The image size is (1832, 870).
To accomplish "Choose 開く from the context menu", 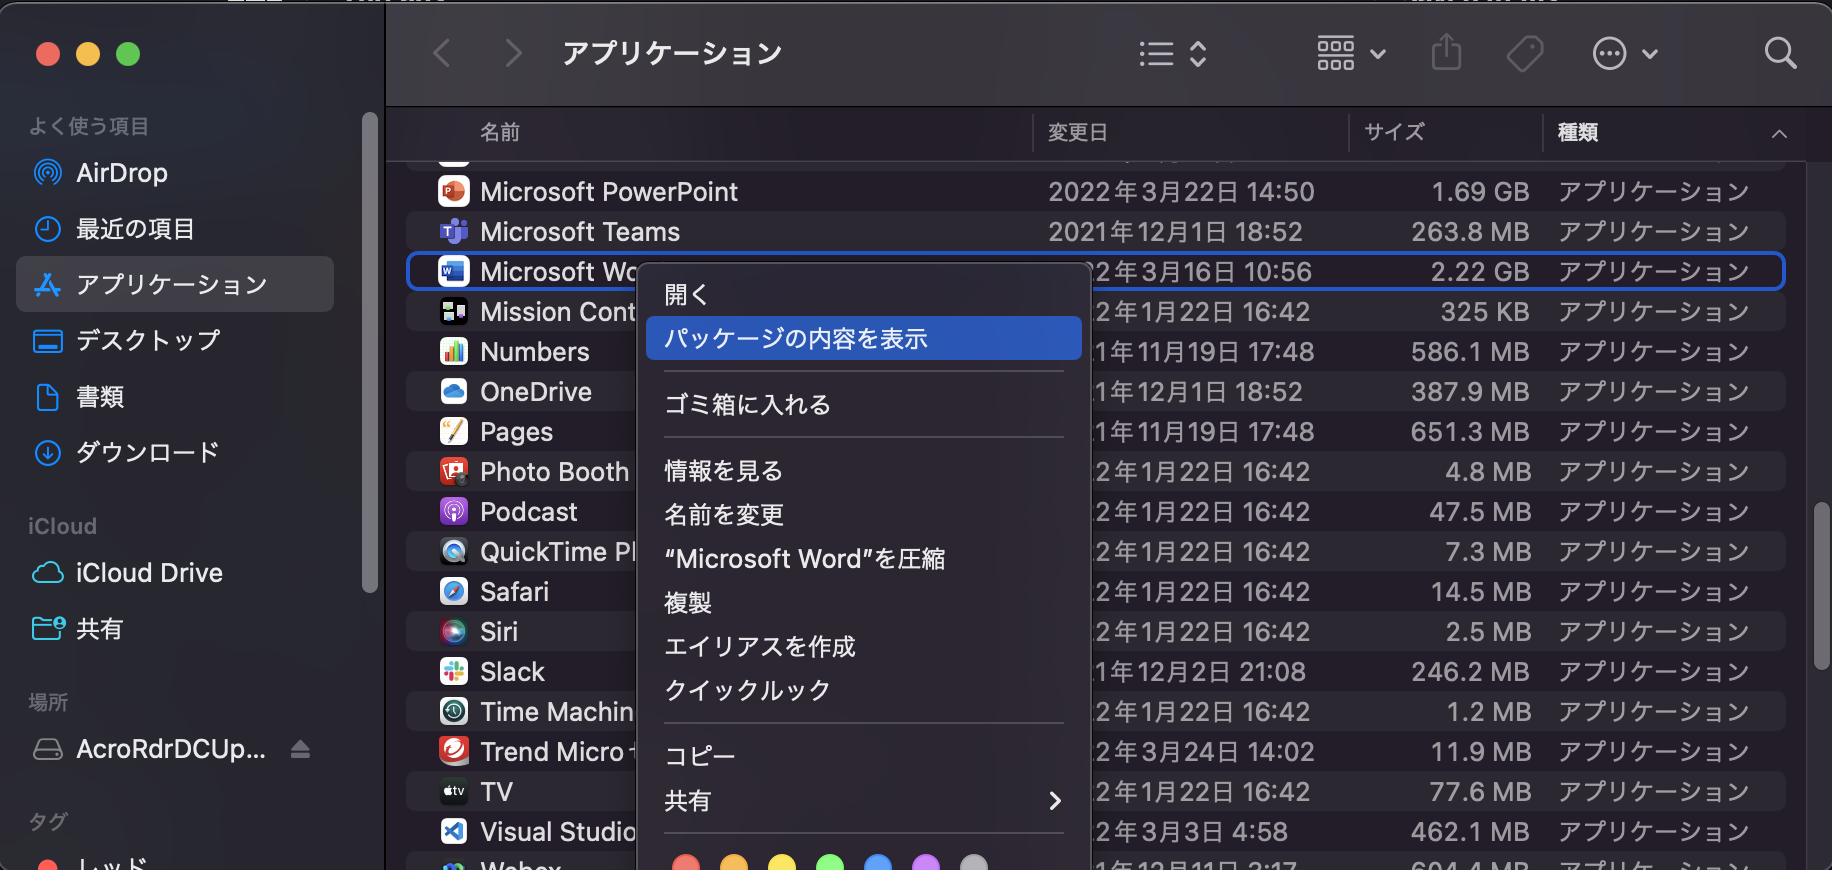I will point(864,294).
